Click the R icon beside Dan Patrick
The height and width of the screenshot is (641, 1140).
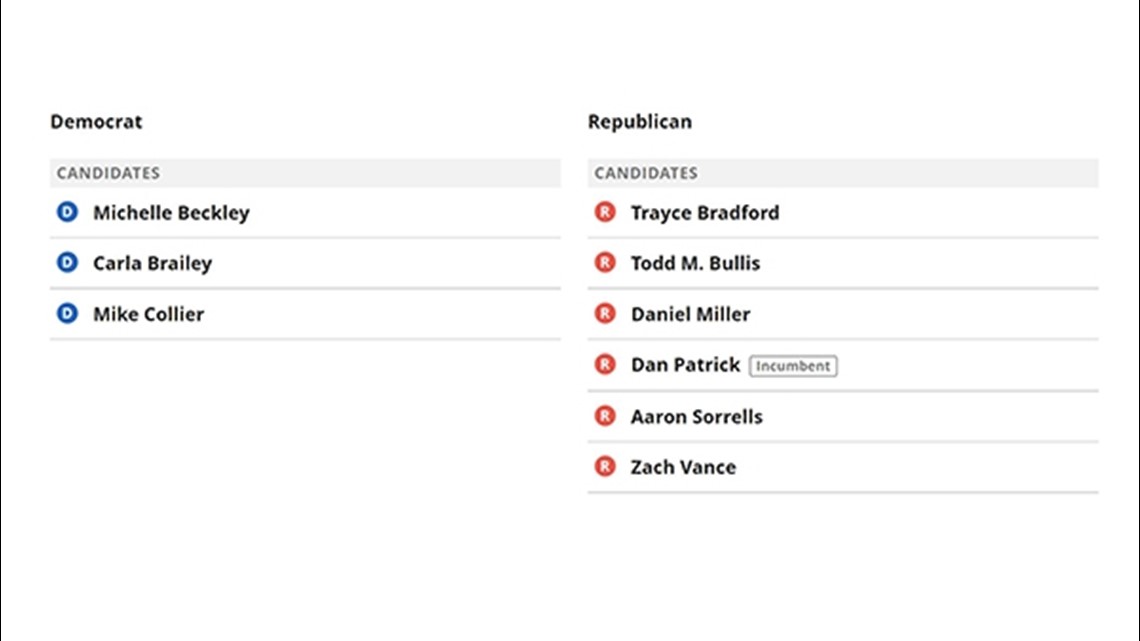pyautogui.click(x=605, y=364)
